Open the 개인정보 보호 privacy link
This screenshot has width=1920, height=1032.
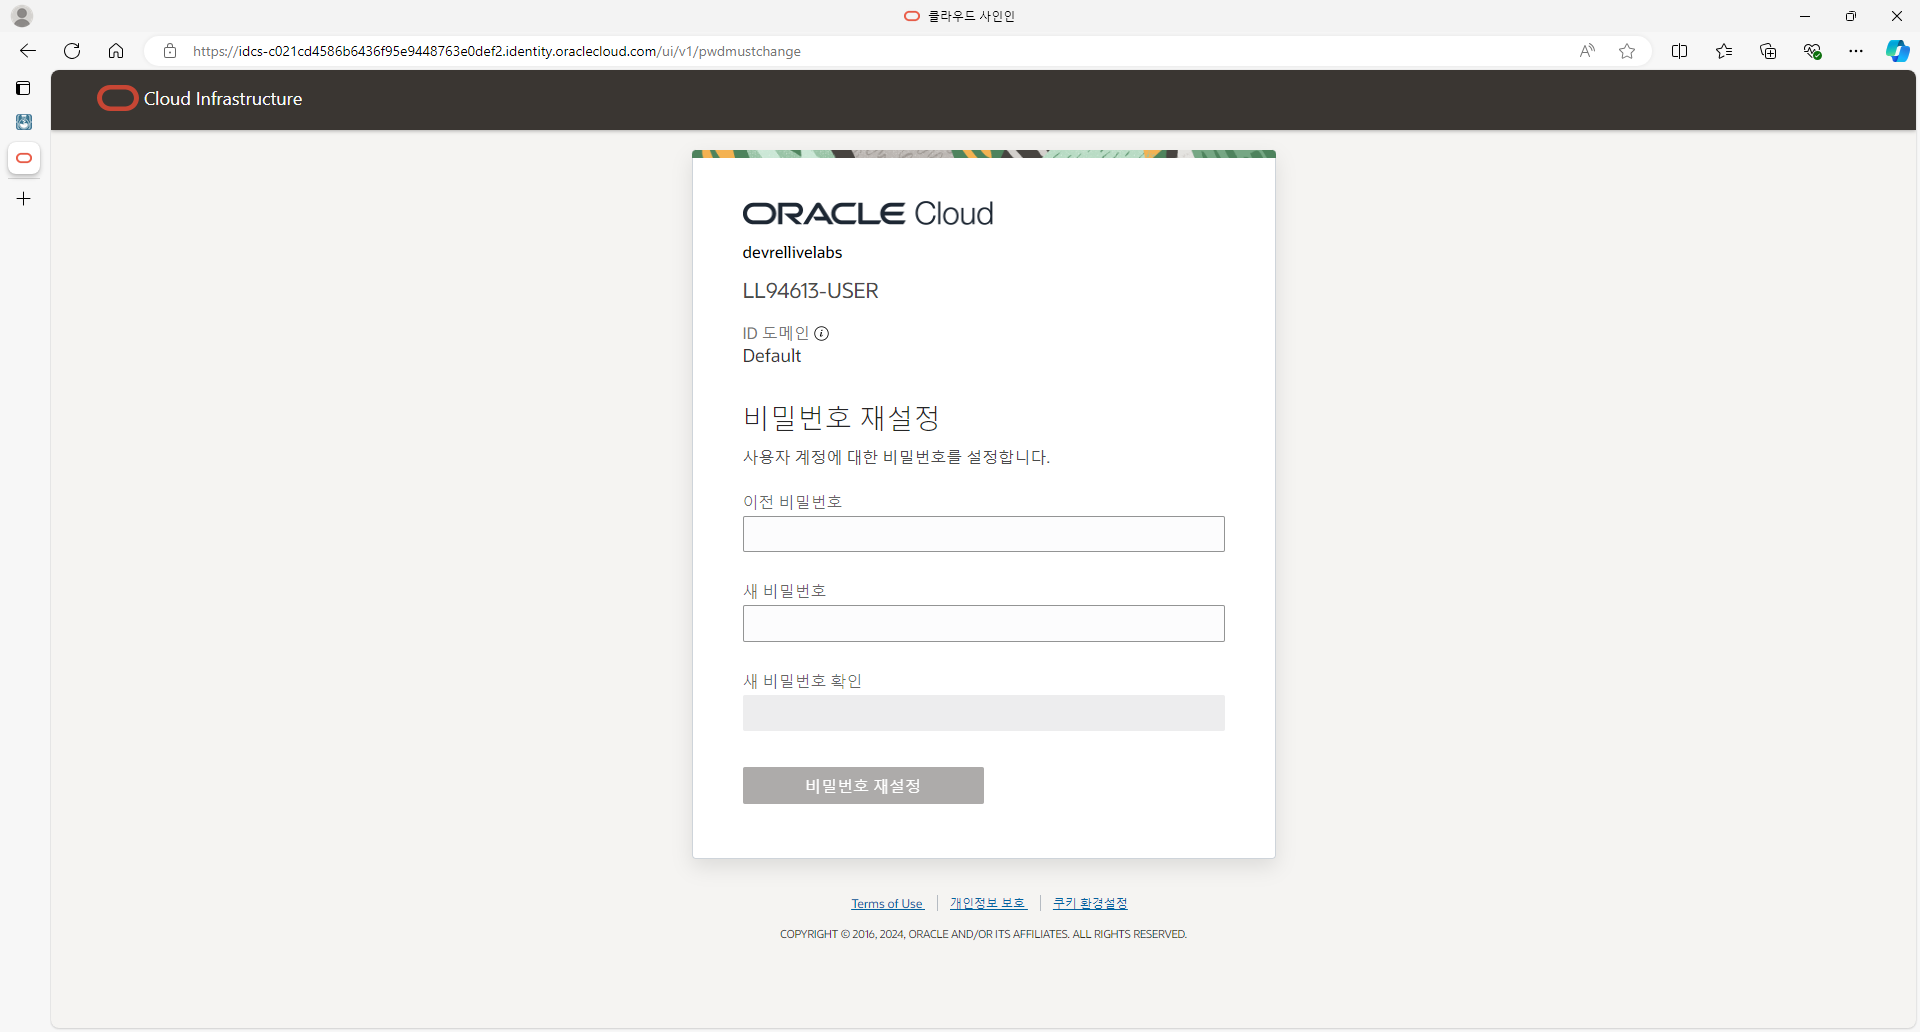pos(988,903)
